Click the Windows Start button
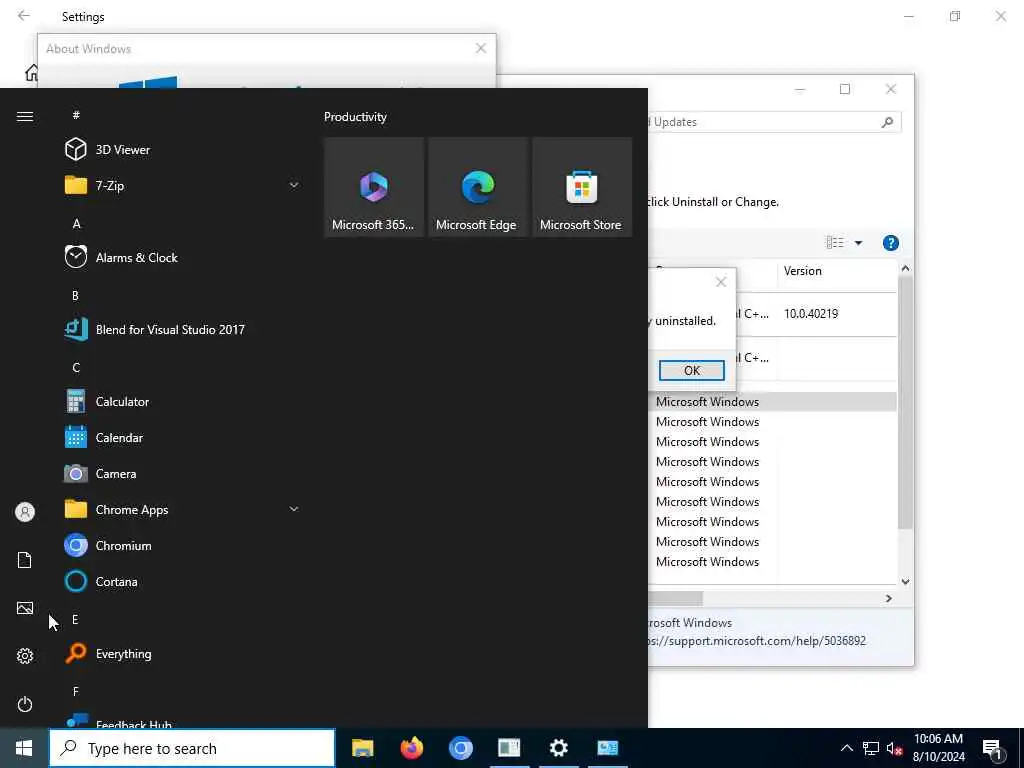The width and height of the screenshot is (1024, 768). point(24,748)
